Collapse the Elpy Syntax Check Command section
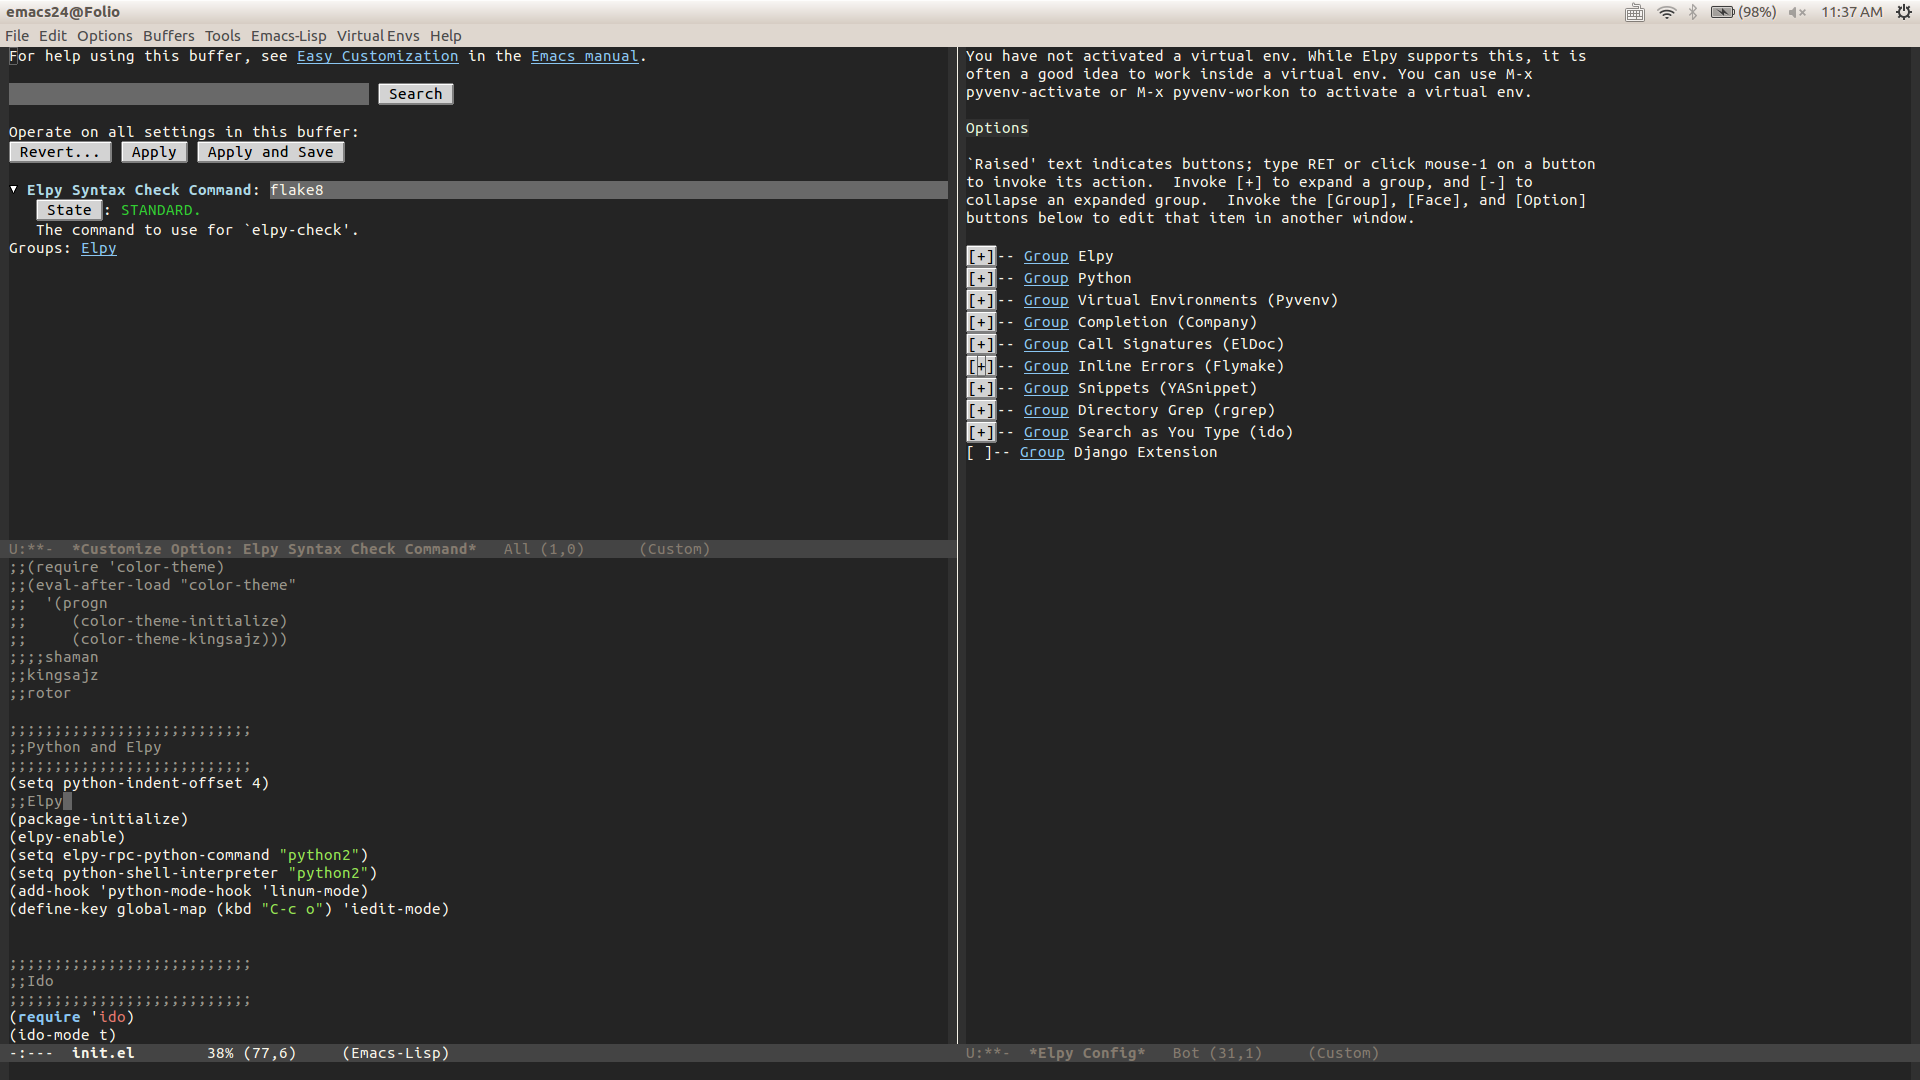1920x1080 pixels. (x=14, y=189)
